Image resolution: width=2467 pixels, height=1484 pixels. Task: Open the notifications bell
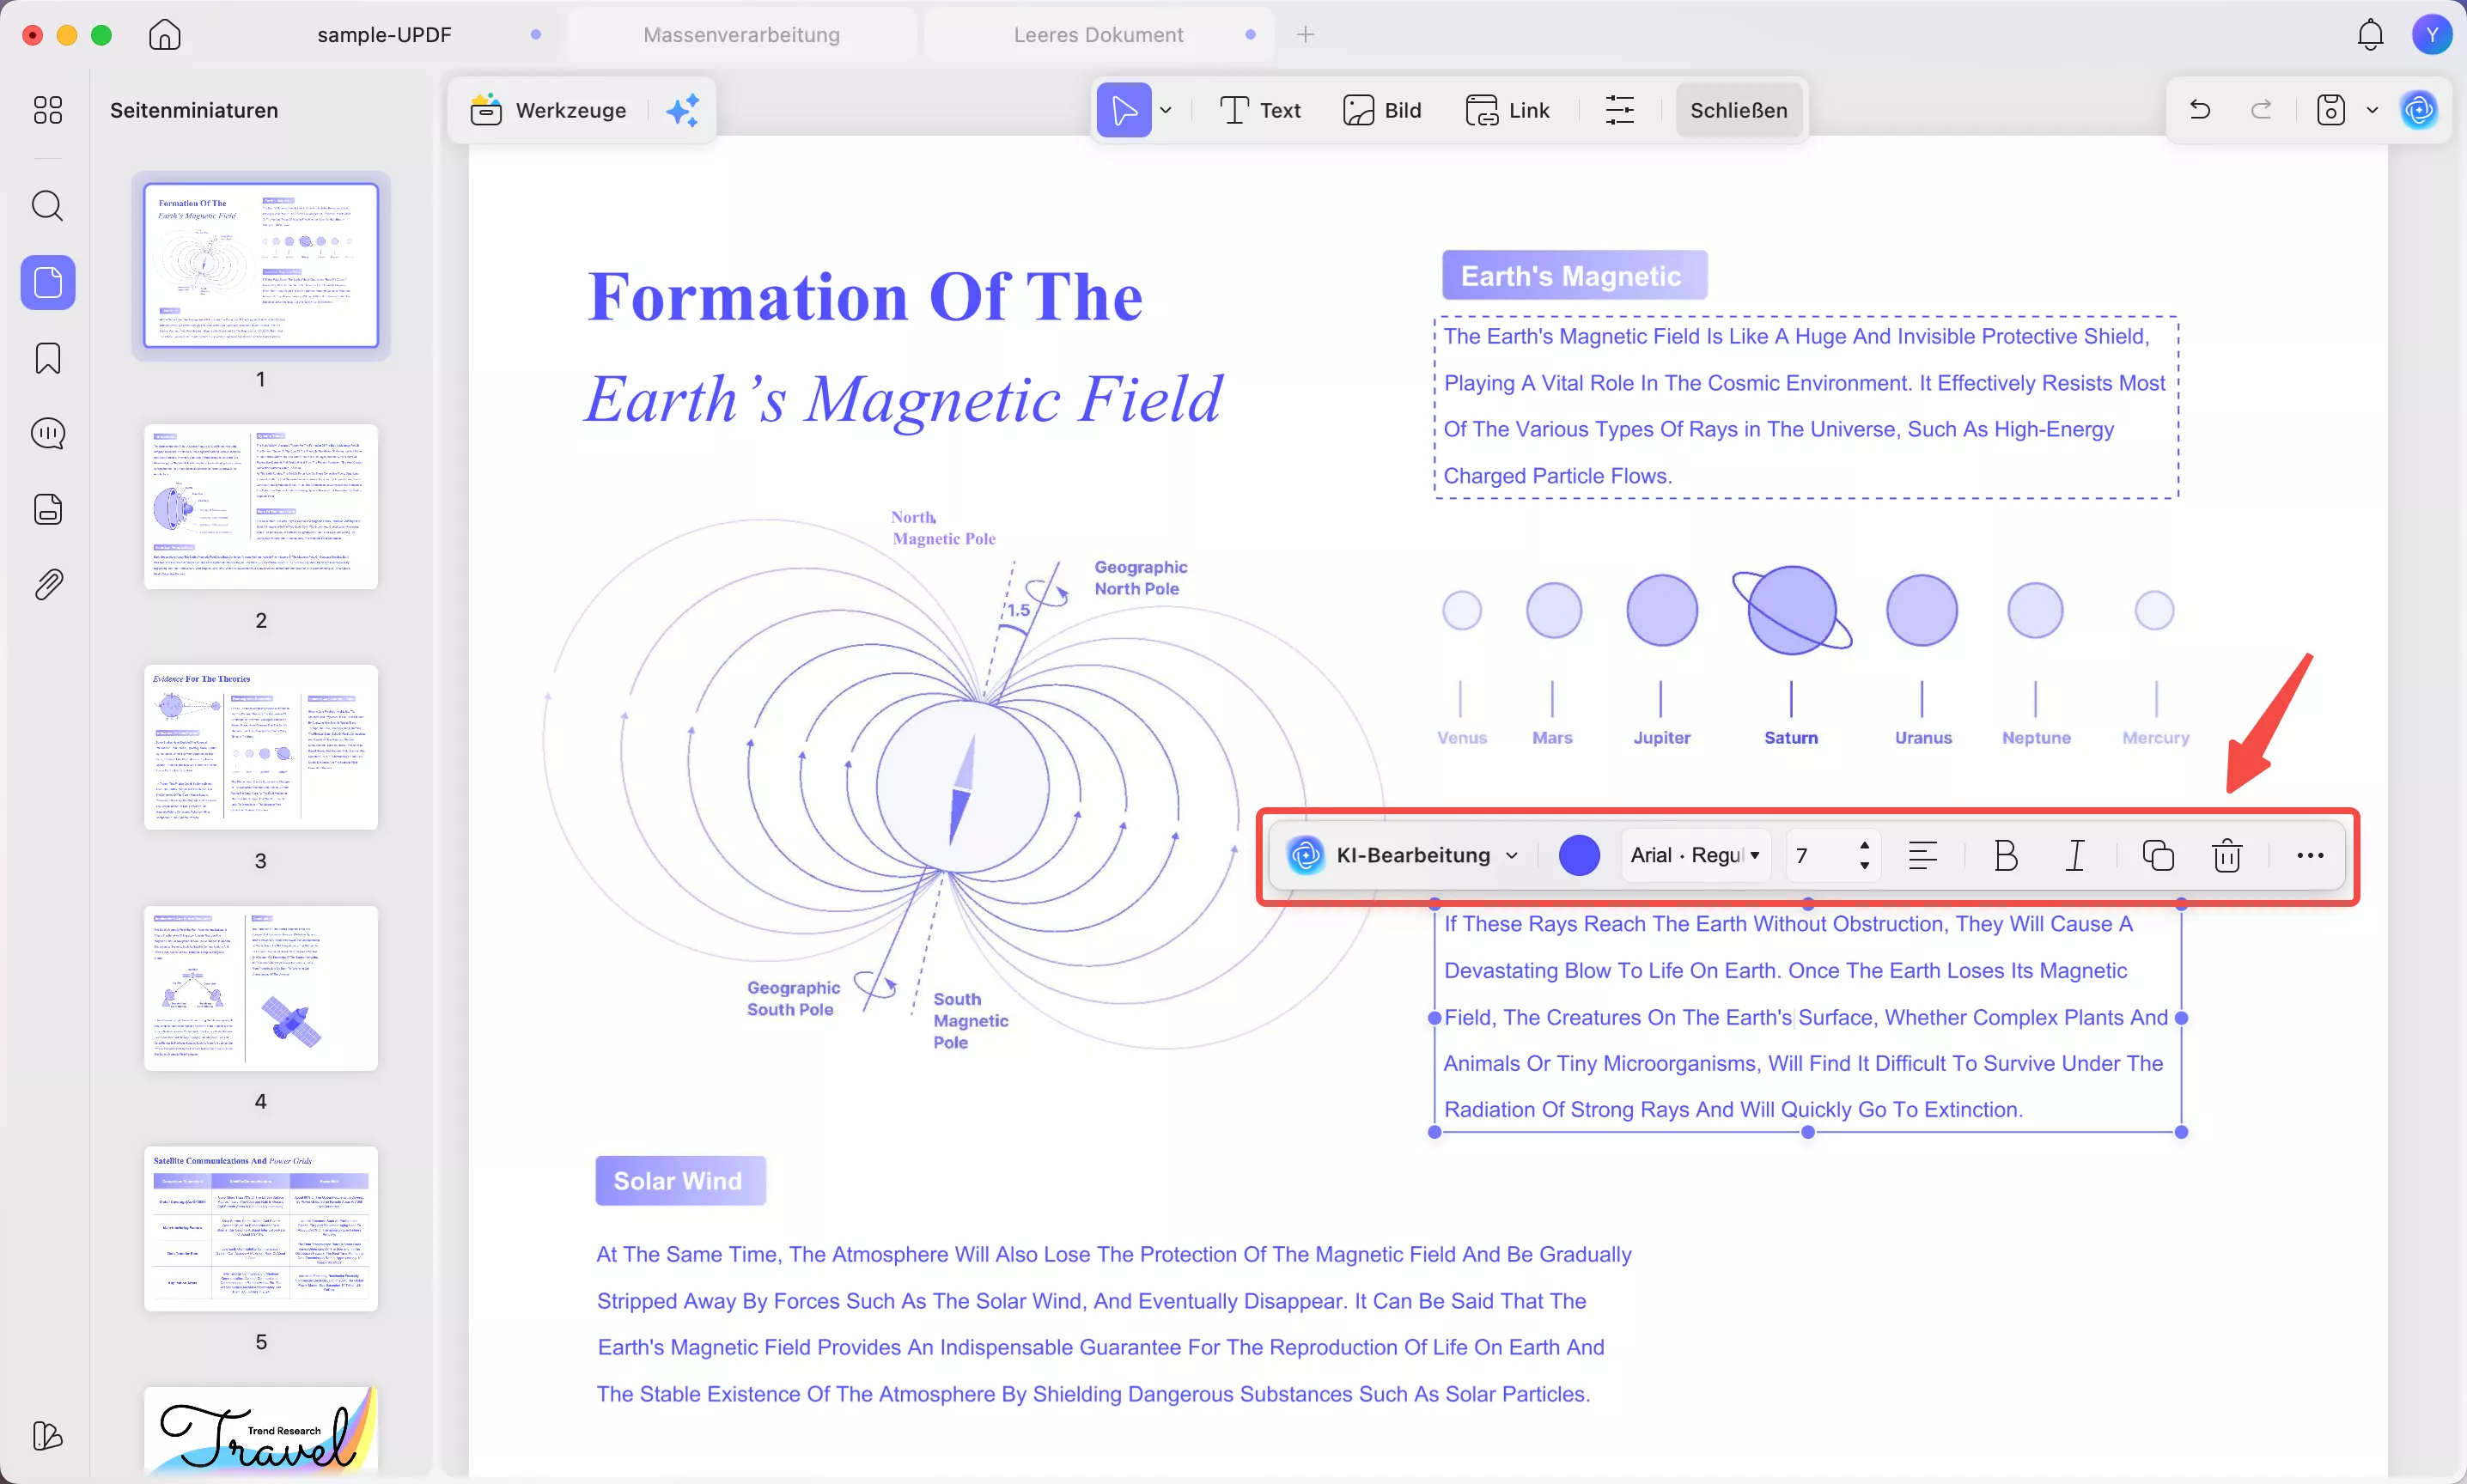tap(2370, 35)
